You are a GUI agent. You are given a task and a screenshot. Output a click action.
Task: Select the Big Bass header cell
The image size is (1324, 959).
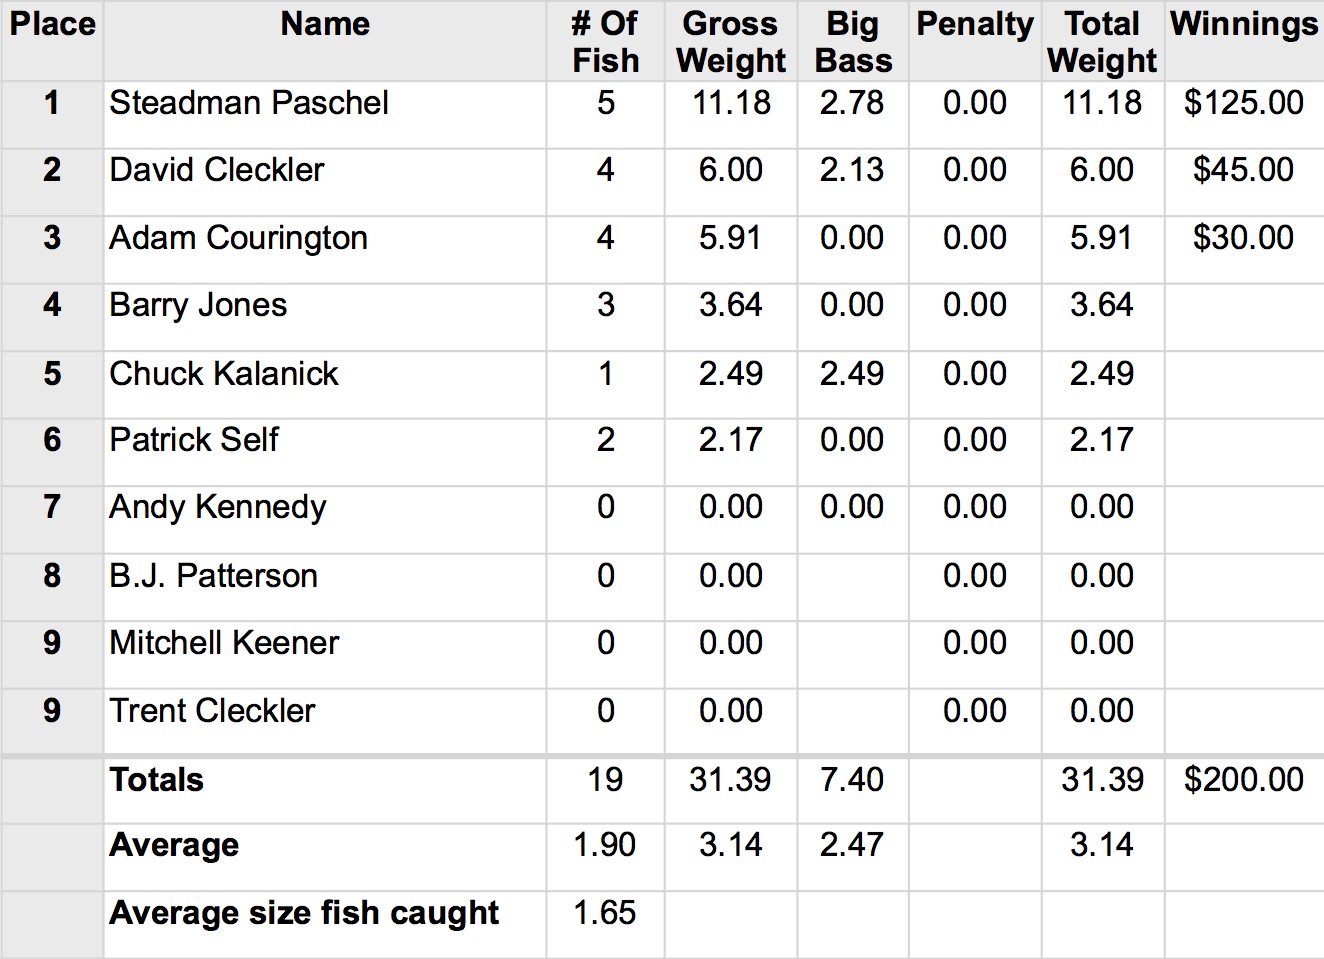pos(853,42)
